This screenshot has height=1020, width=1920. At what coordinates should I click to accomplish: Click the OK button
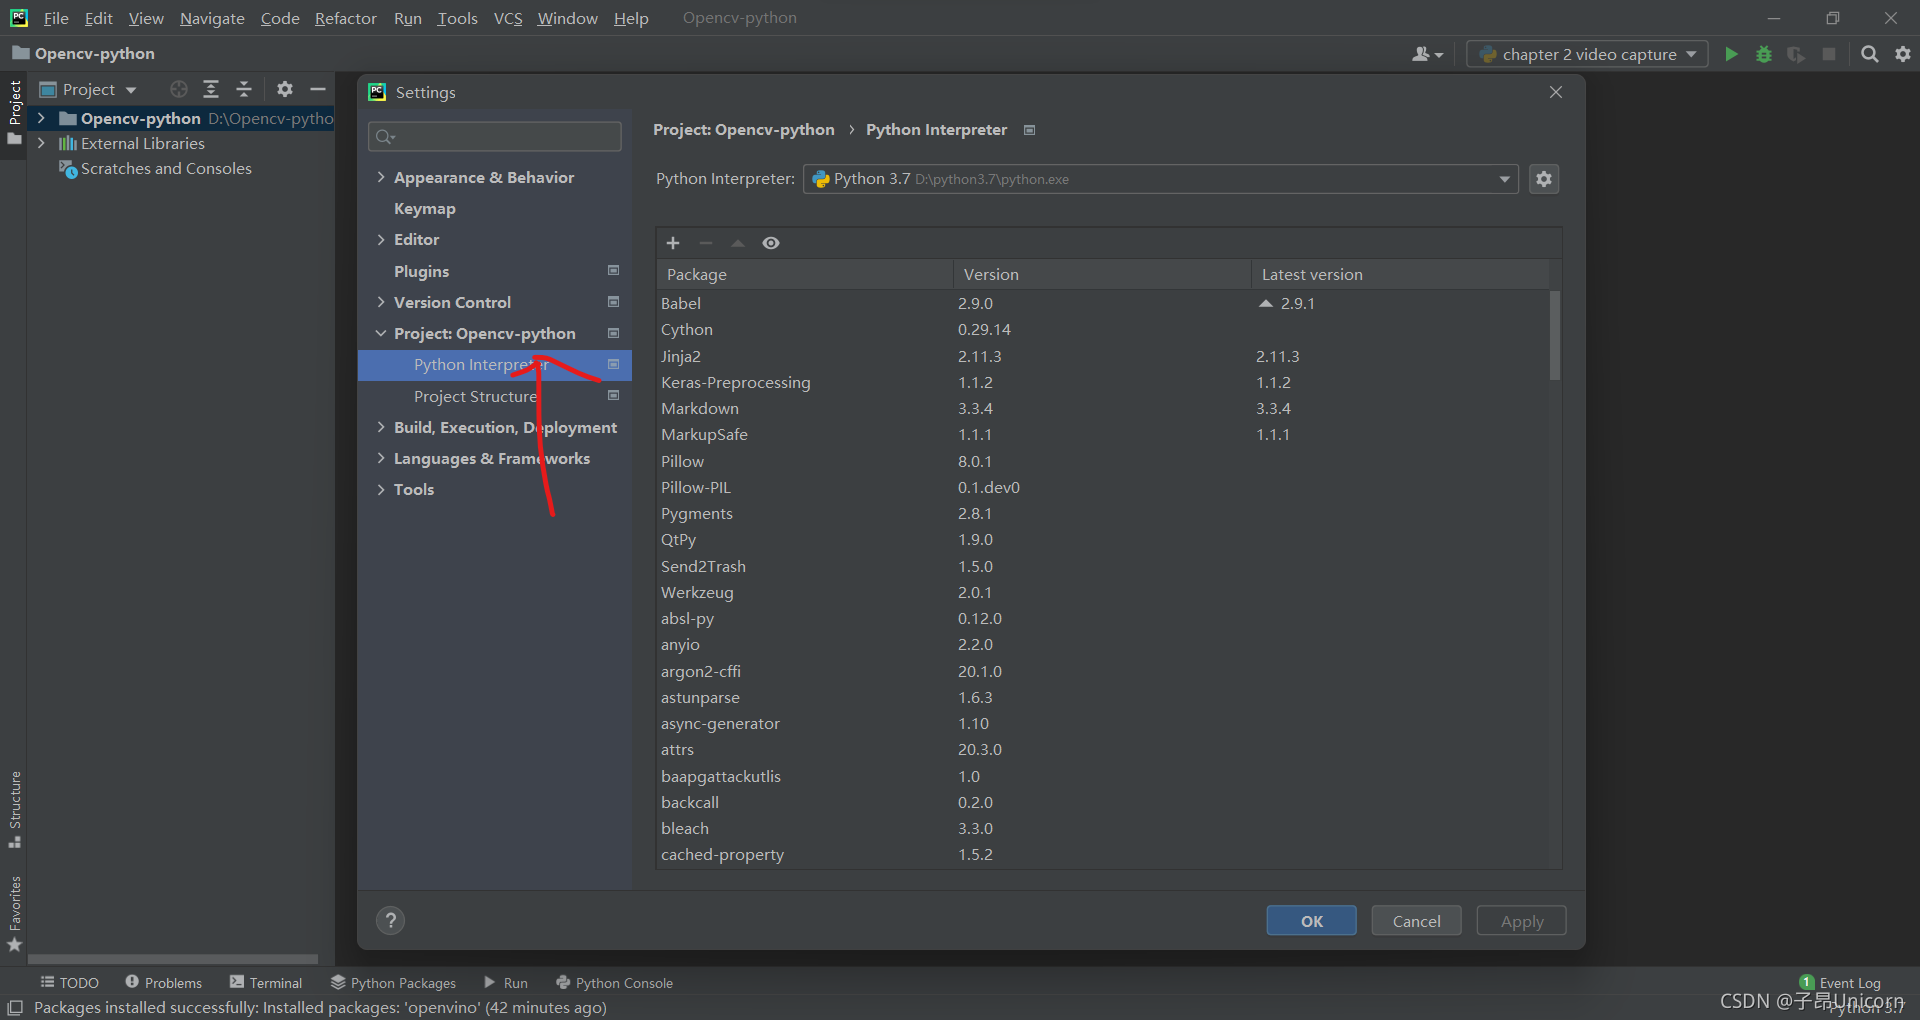[x=1312, y=921]
